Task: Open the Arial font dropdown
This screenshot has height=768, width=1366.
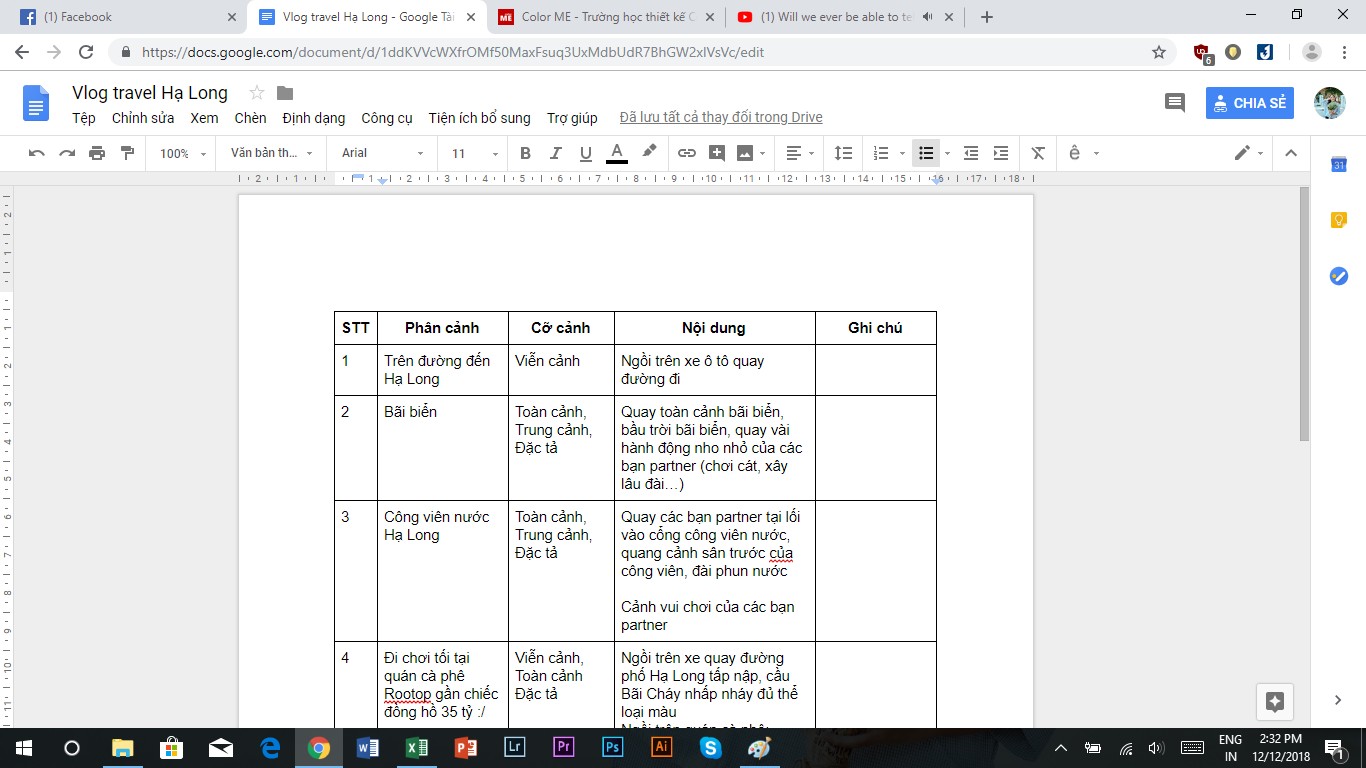Action: point(383,153)
